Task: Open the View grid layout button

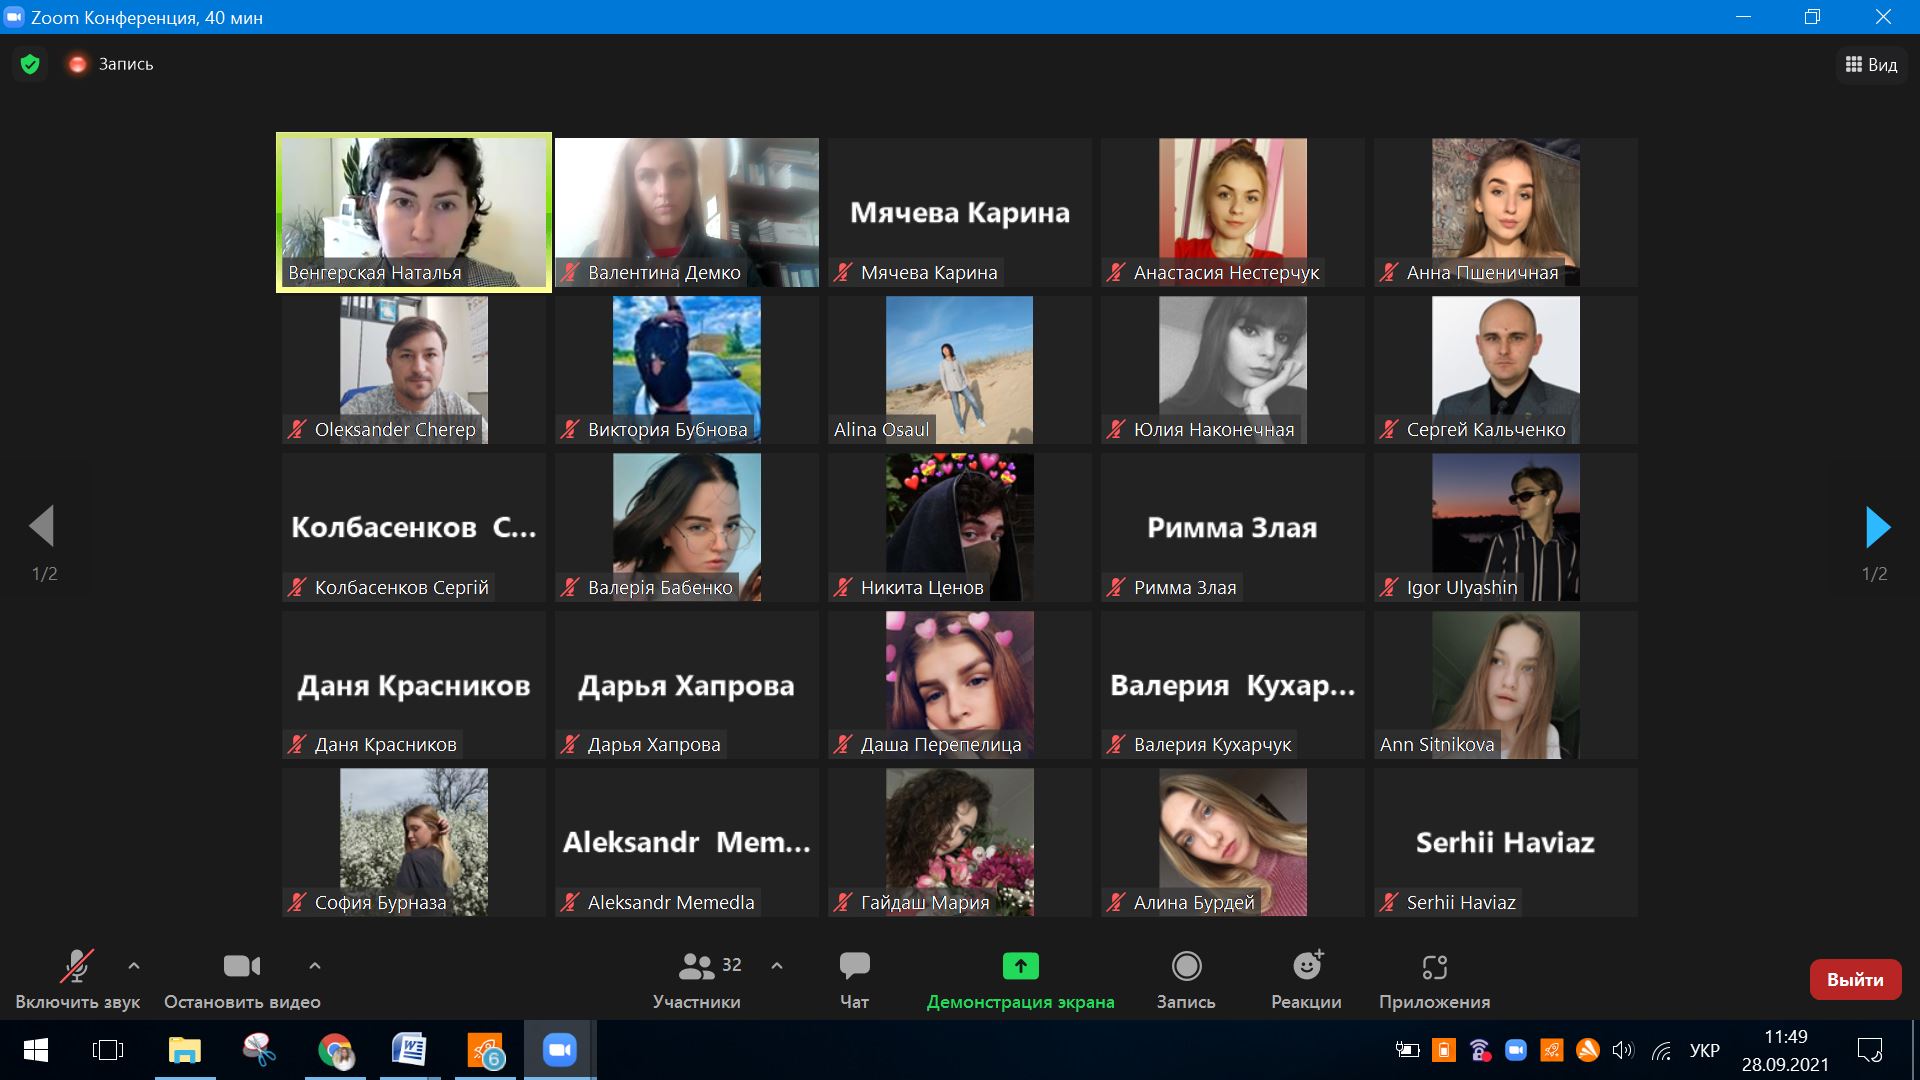Action: point(1871,64)
